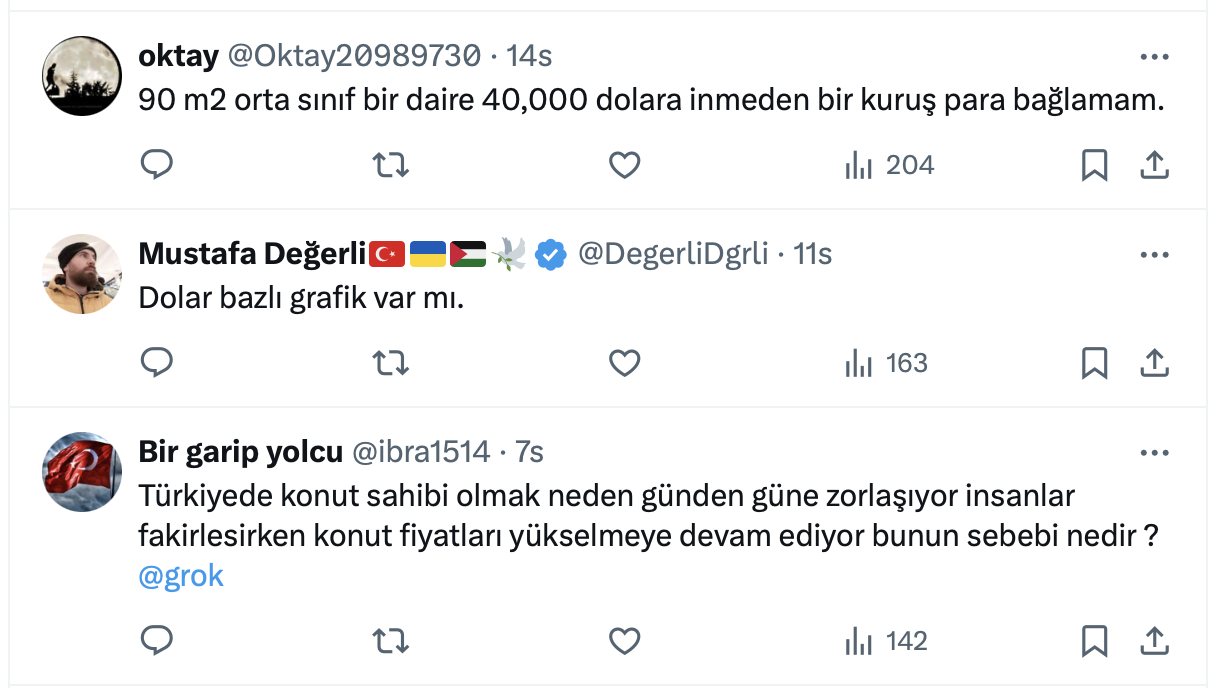Open oktay's profile picture
Image resolution: width=1218 pixels, height=688 pixels.
coord(82,76)
